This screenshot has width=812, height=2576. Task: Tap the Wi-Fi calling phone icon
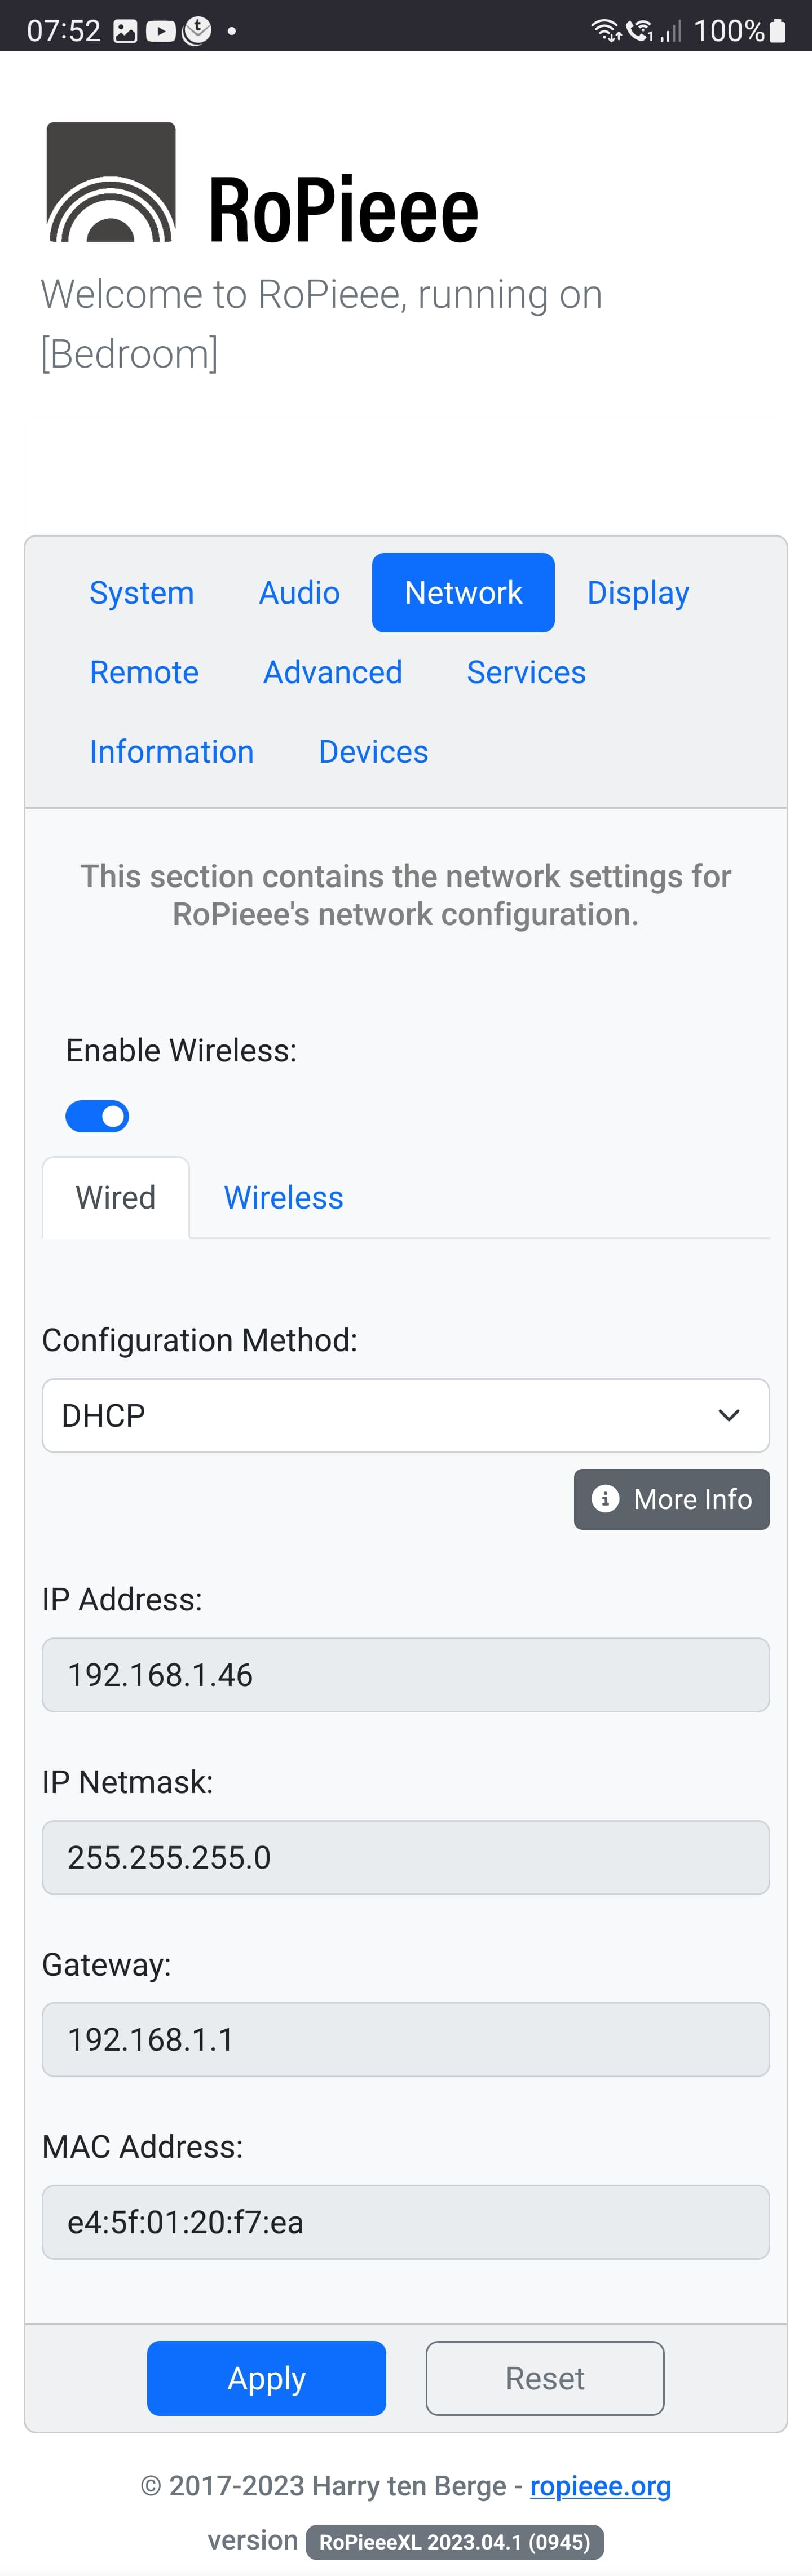pyautogui.click(x=640, y=31)
